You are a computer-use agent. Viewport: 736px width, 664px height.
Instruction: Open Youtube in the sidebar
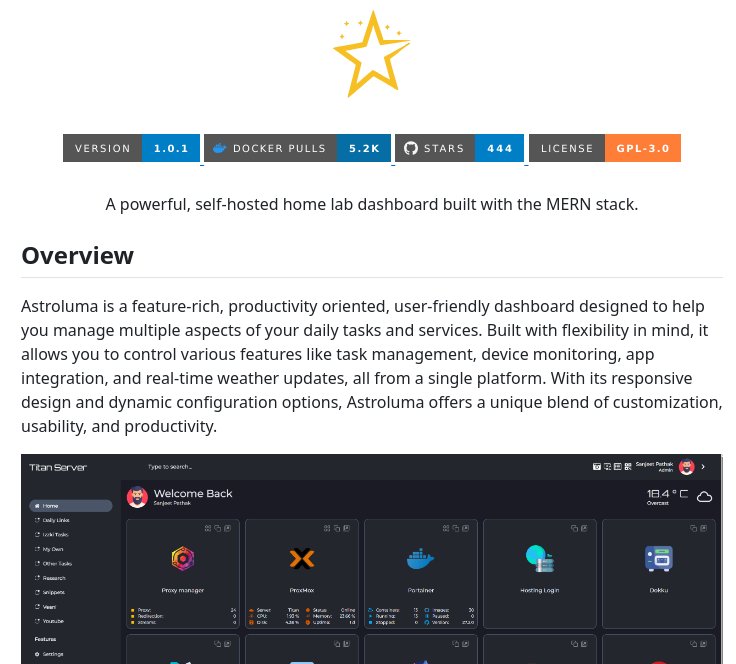tap(49, 621)
